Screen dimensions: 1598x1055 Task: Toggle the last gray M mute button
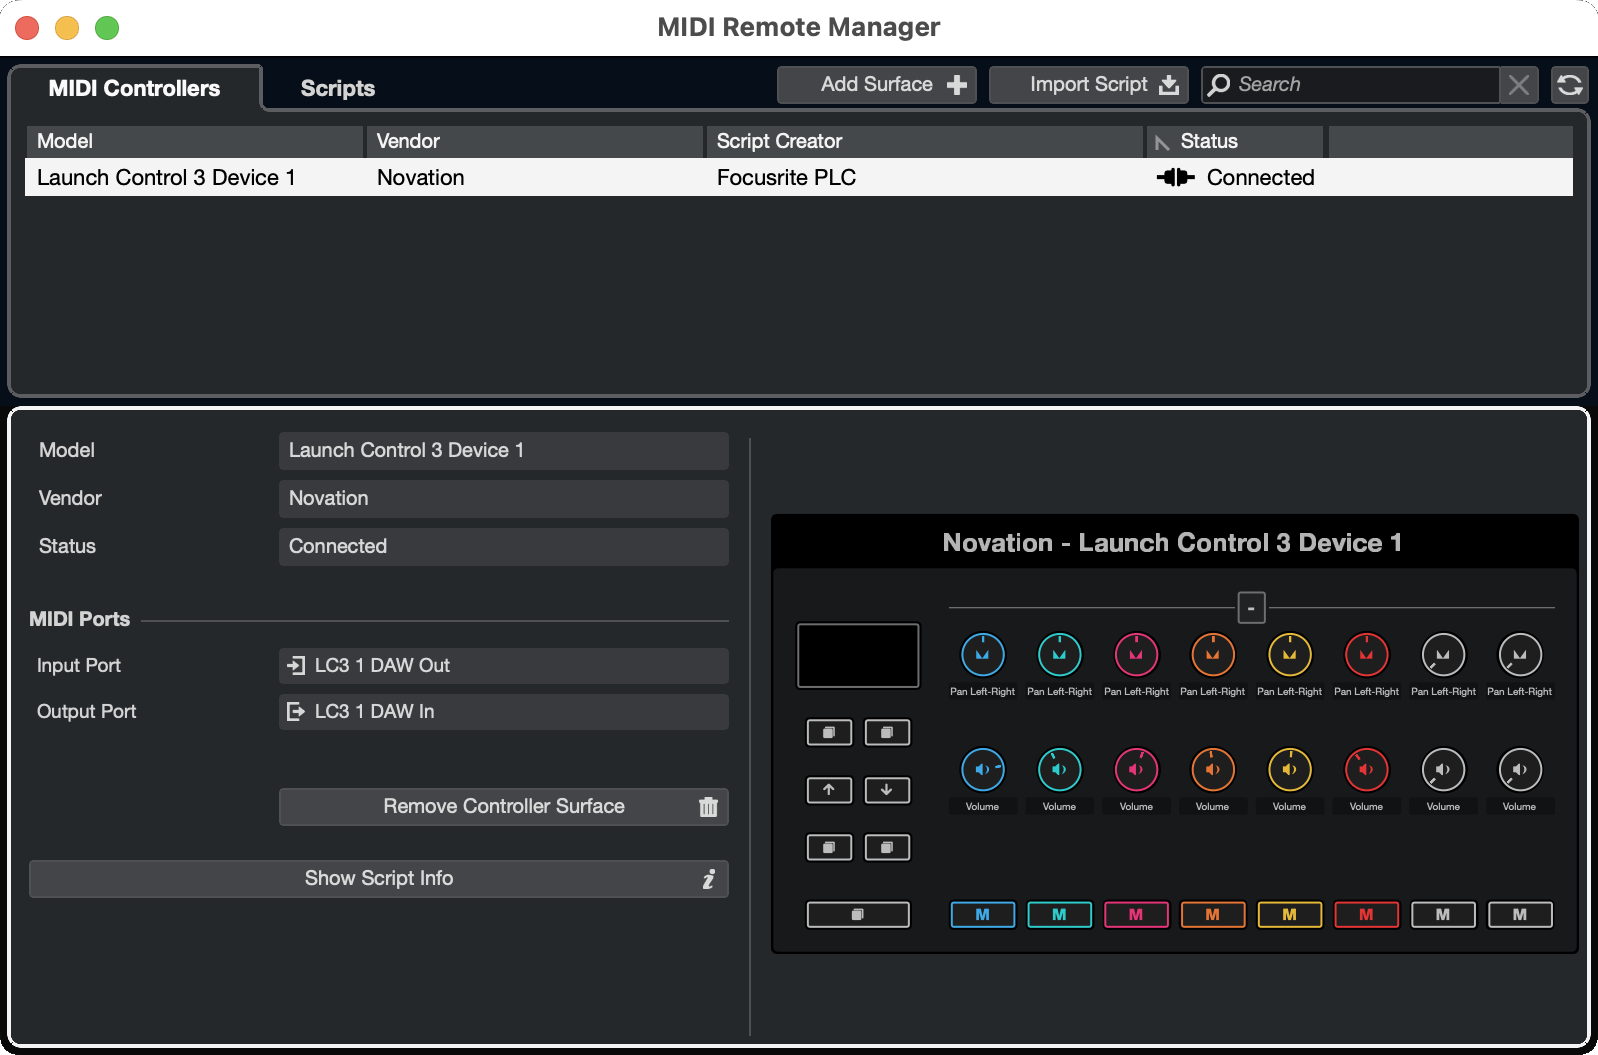point(1519,915)
